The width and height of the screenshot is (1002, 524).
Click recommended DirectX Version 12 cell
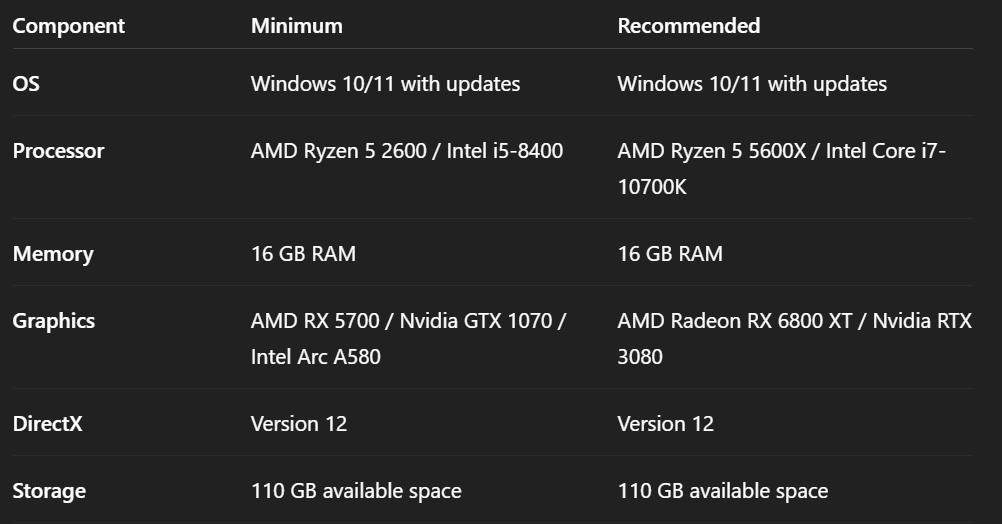tap(666, 424)
